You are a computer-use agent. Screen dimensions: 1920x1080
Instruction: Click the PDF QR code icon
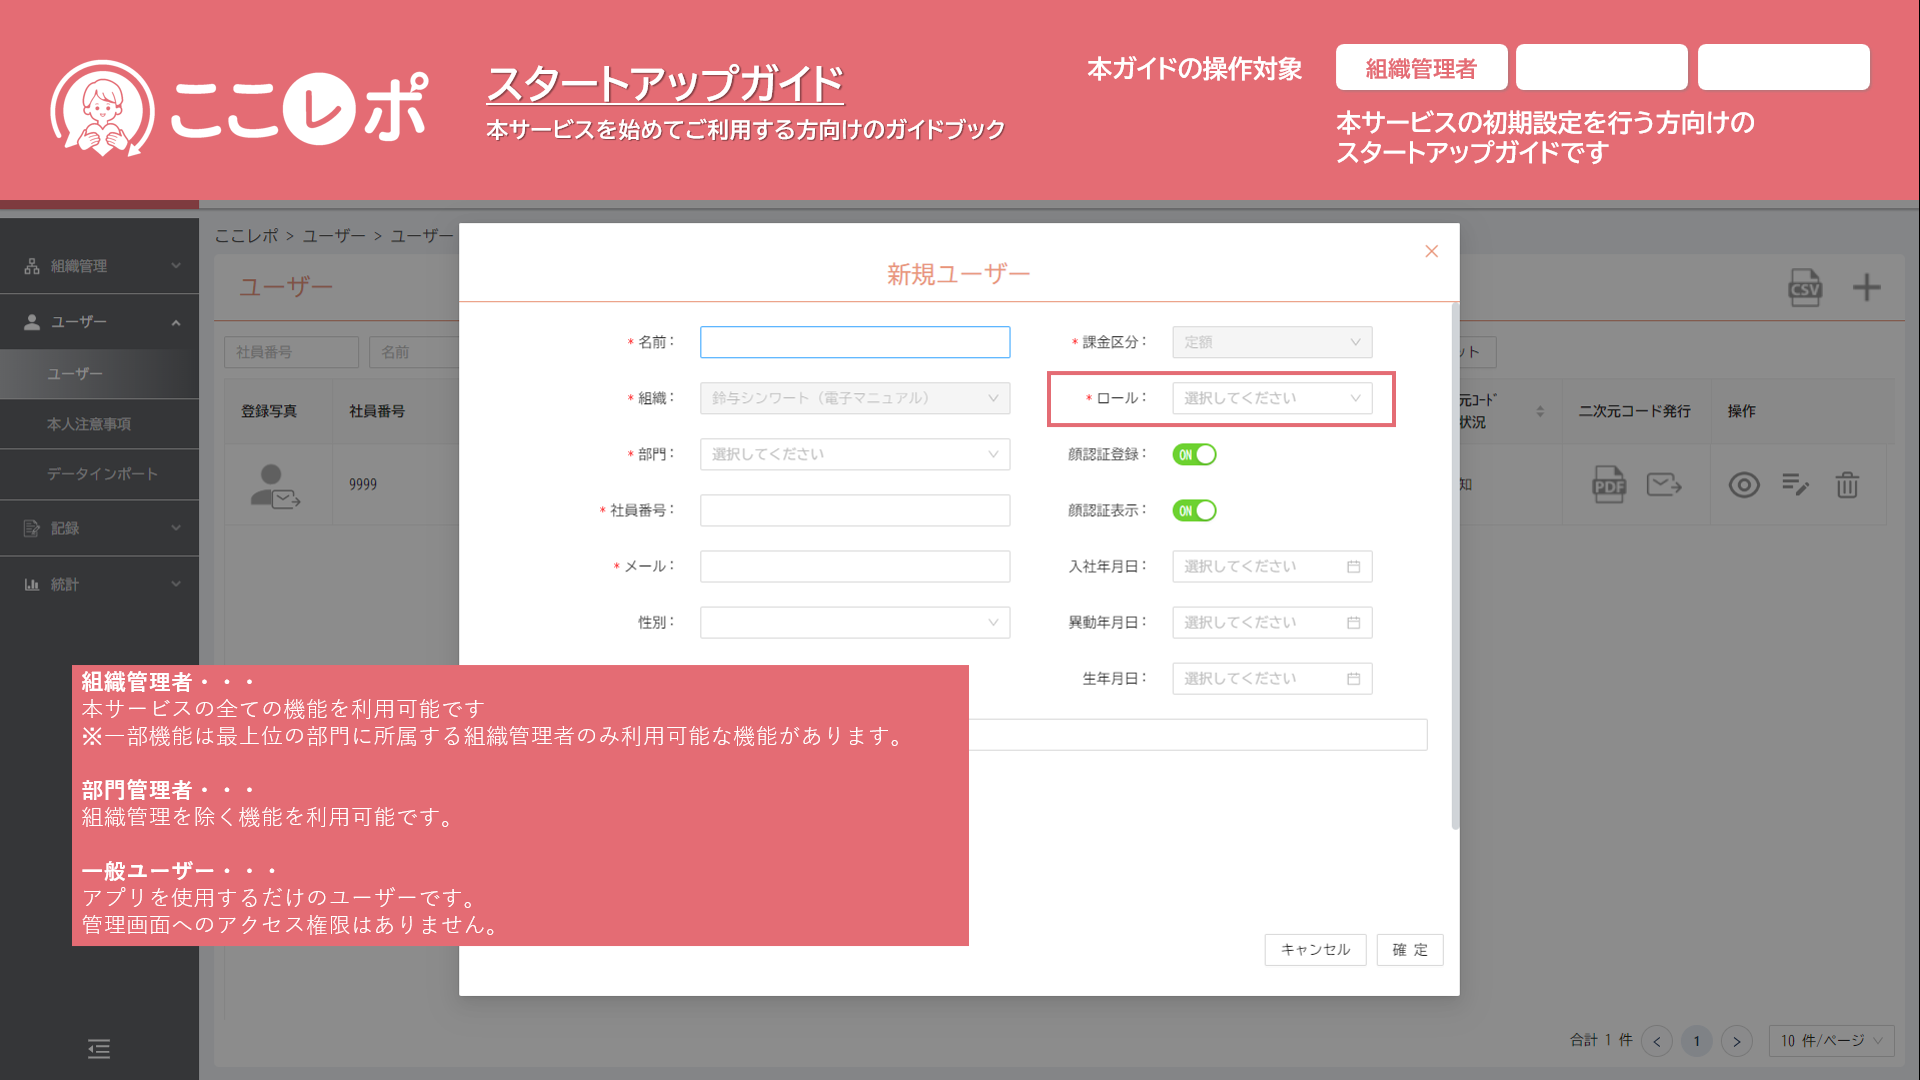click(x=1608, y=485)
